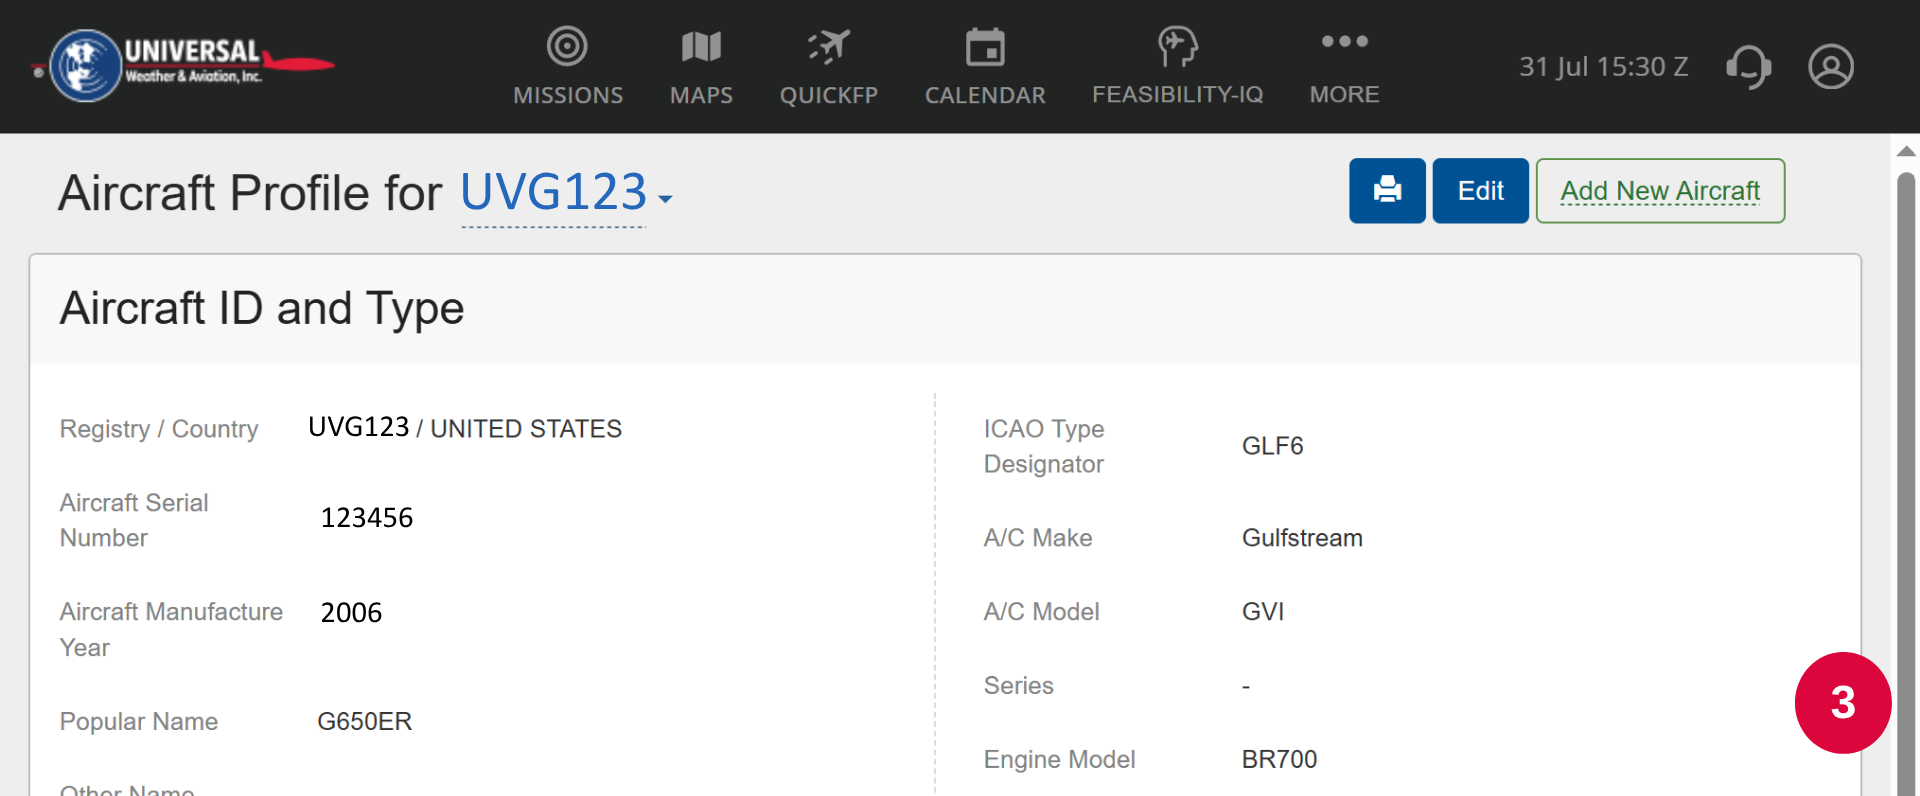This screenshot has width=1920, height=796.
Task: Open the user account profile icon
Action: pos(1831,67)
